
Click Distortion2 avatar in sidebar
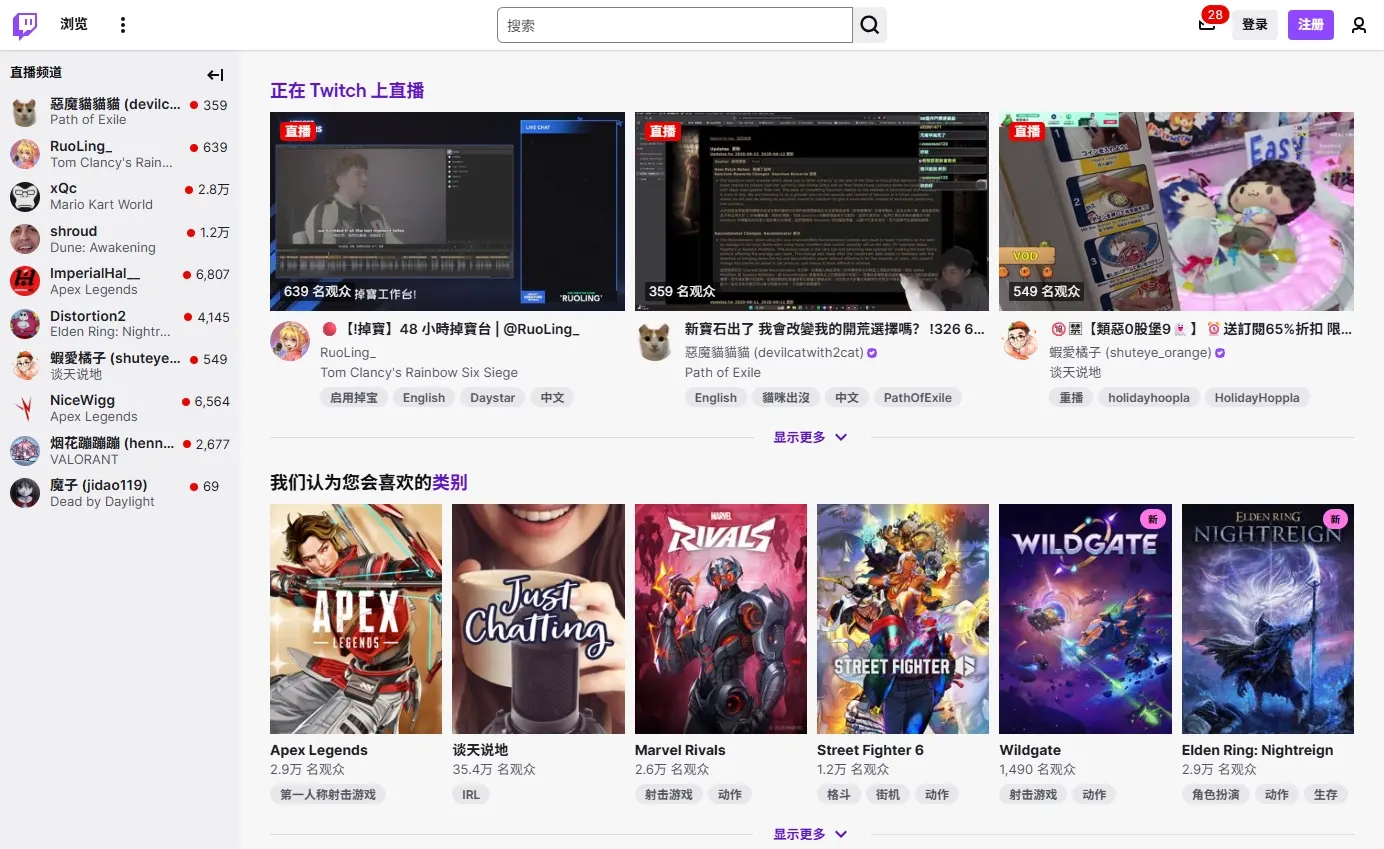[25, 324]
